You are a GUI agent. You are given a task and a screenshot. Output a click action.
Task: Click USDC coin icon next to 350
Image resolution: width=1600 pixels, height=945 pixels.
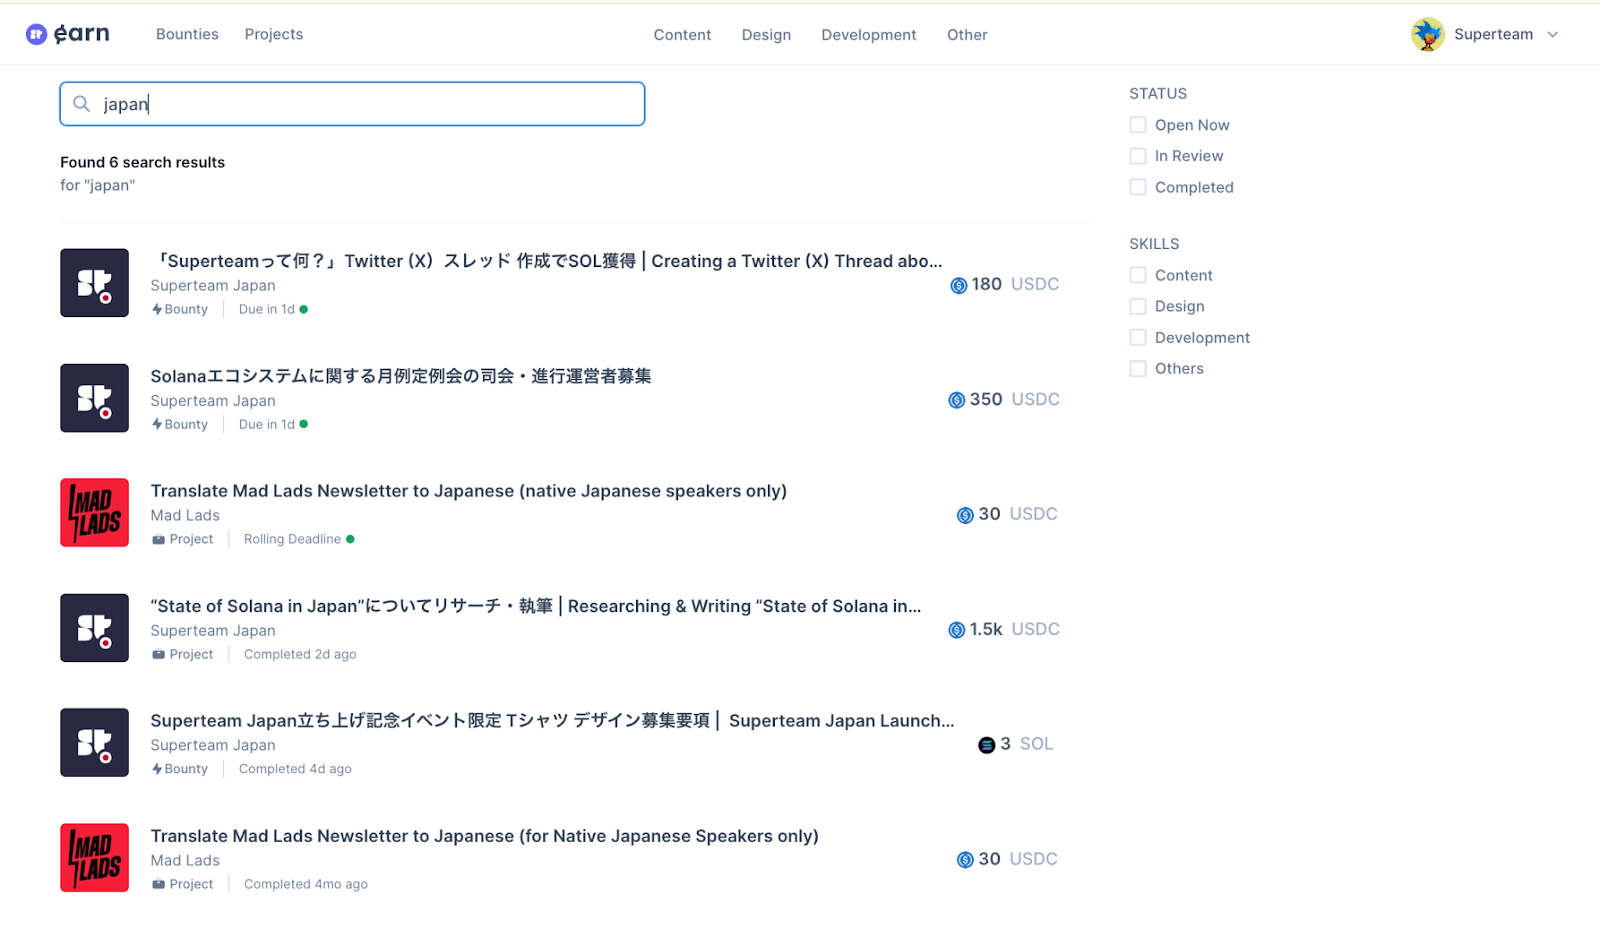(956, 400)
